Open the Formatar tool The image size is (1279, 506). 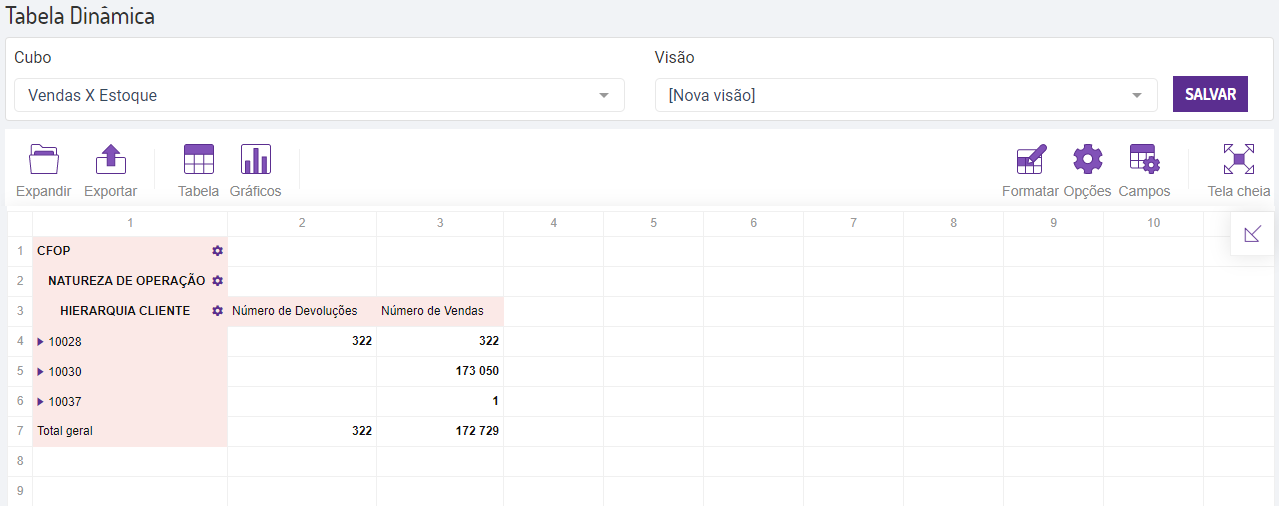click(x=1030, y=160)
